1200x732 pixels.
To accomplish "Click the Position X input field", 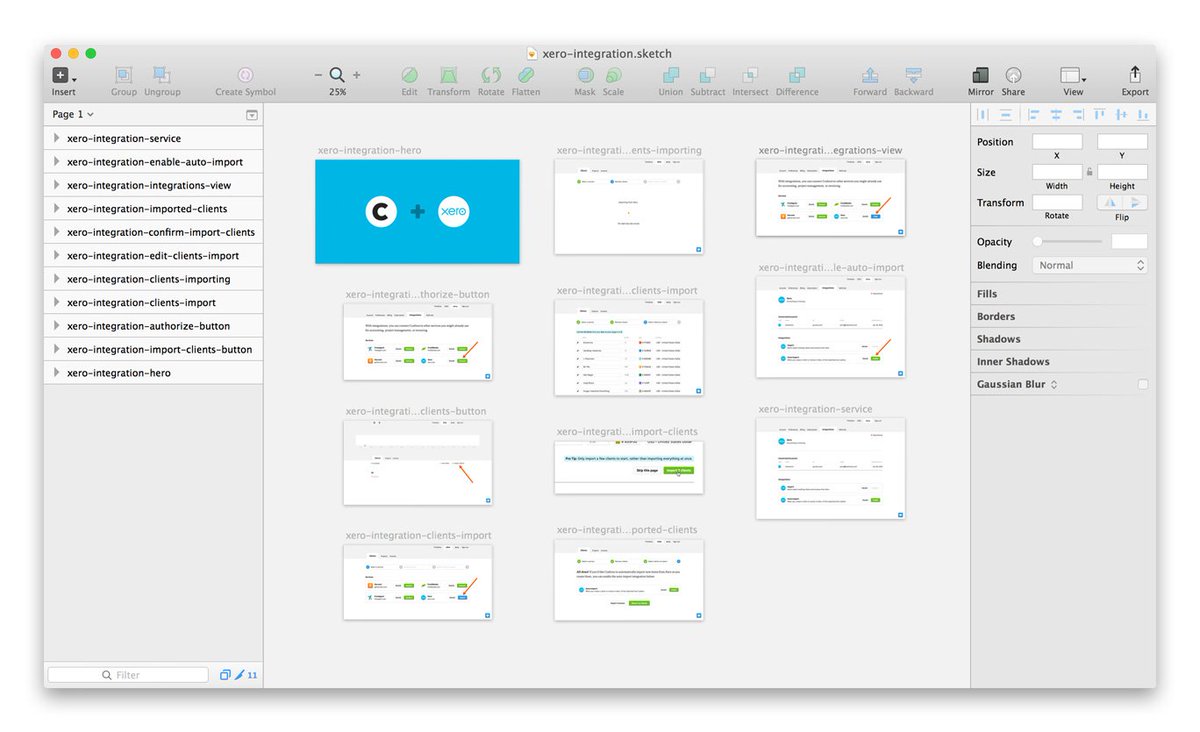I will point(1057,142).
